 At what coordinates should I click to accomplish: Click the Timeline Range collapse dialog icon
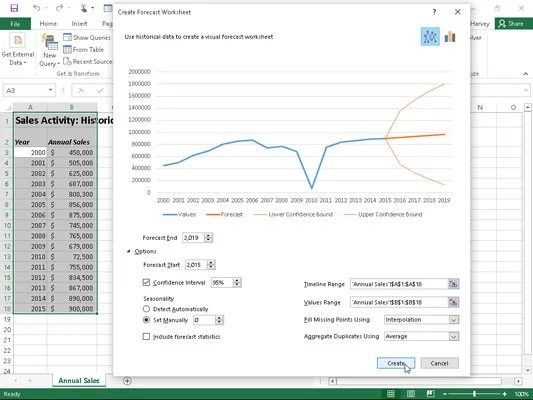[453, 284]
